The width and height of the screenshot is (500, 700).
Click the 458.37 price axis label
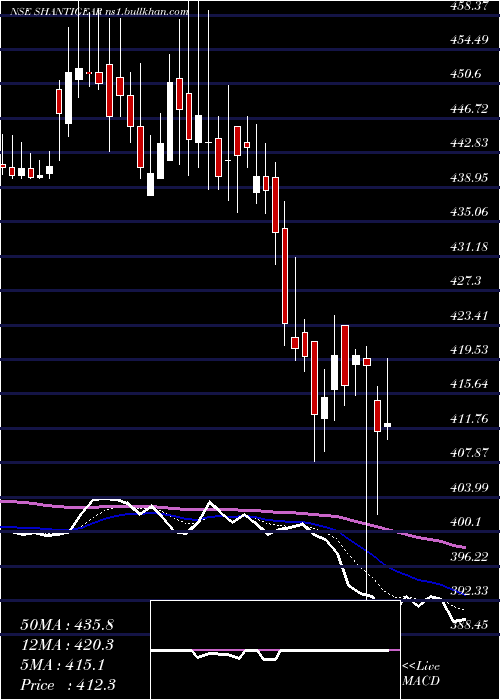click(x=469, y=5)
